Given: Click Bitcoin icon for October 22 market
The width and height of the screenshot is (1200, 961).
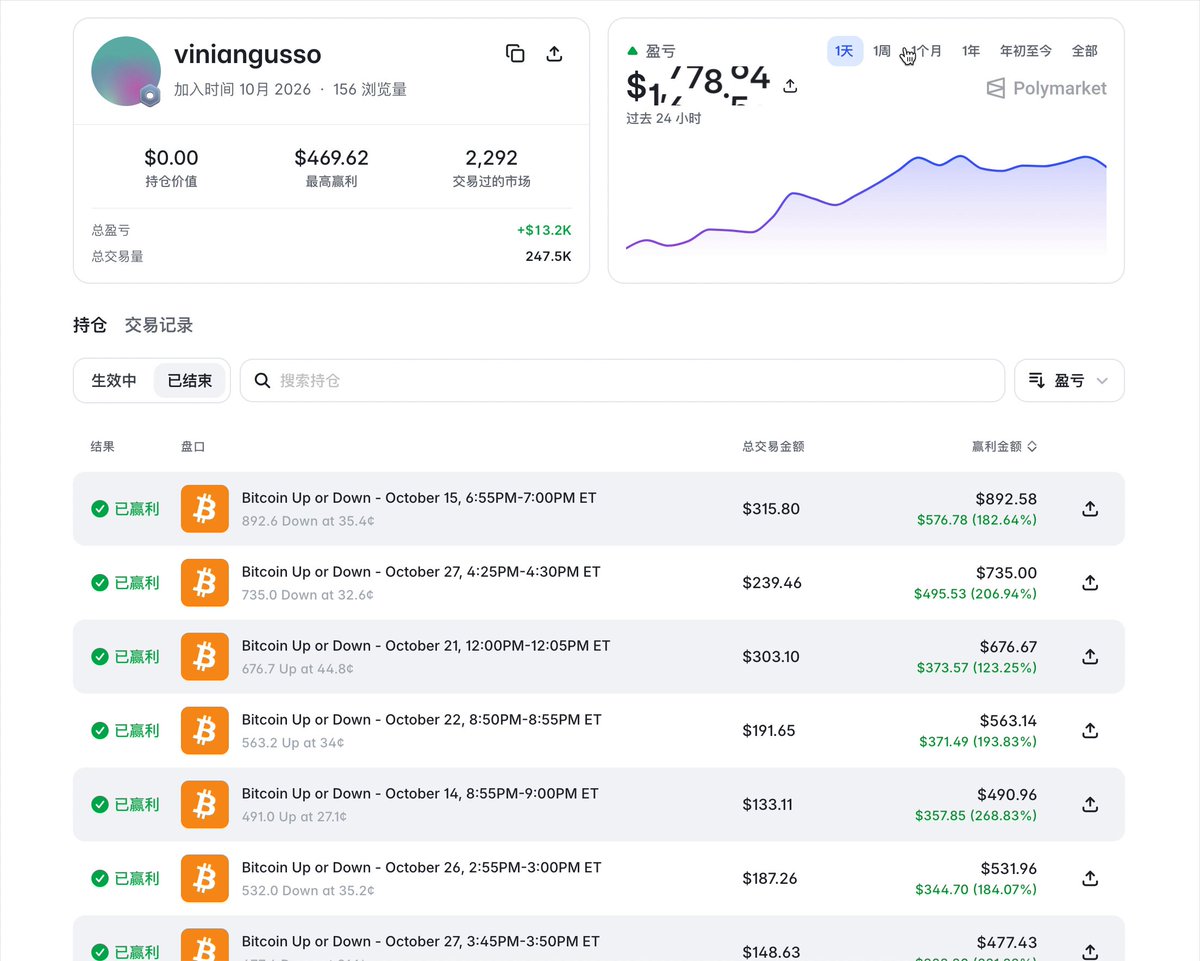Looking at the screenshot, I should [x=205, y=731].
